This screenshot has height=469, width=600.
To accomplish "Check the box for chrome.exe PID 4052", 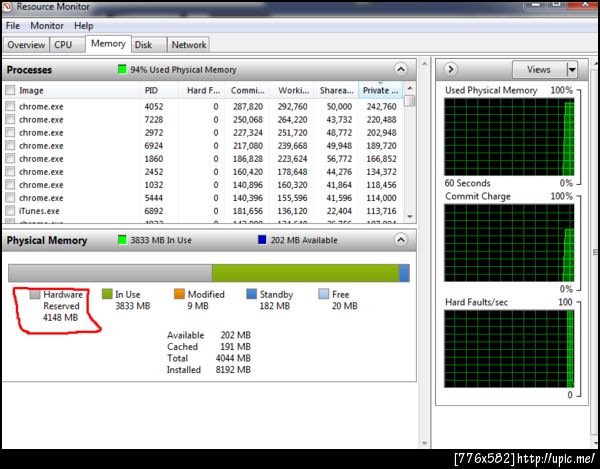I will pos(10,106).
